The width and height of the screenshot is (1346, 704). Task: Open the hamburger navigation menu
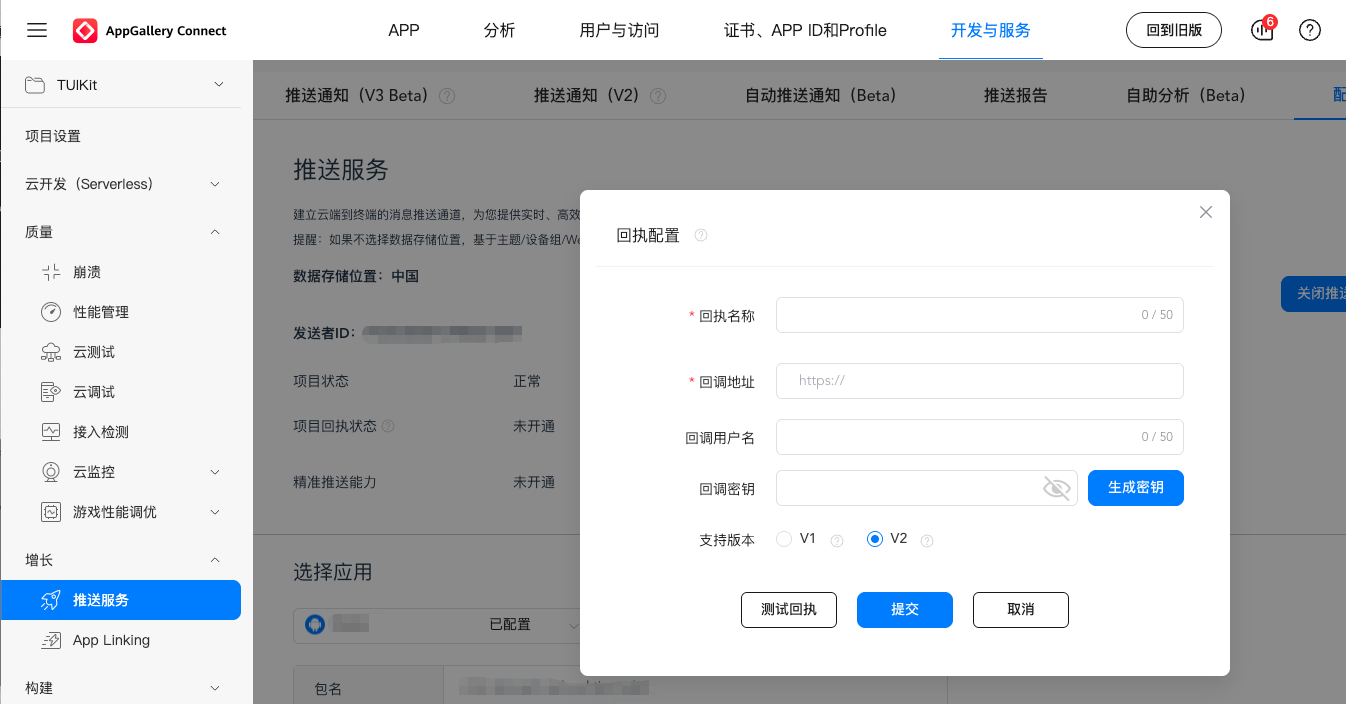(x=37, y=30)
